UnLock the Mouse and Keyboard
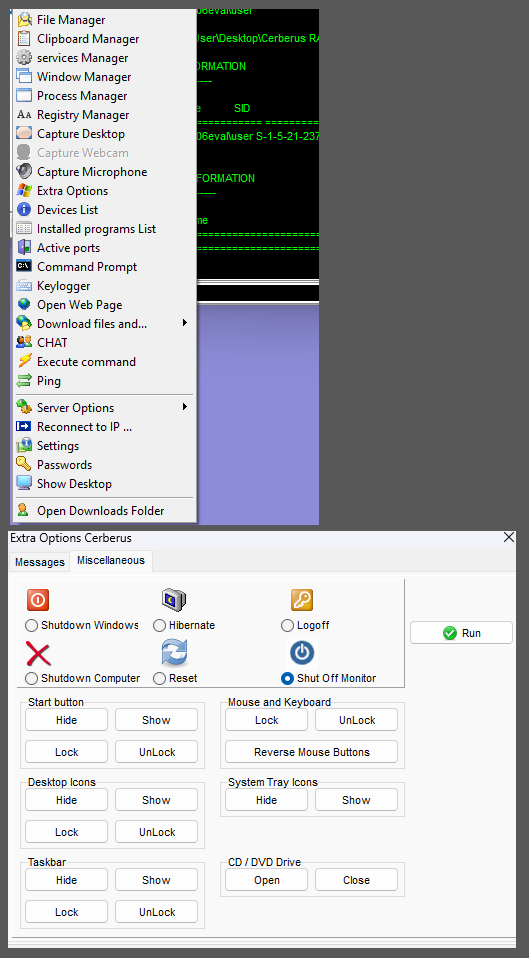The image size is (529, 958). [356, 720]
